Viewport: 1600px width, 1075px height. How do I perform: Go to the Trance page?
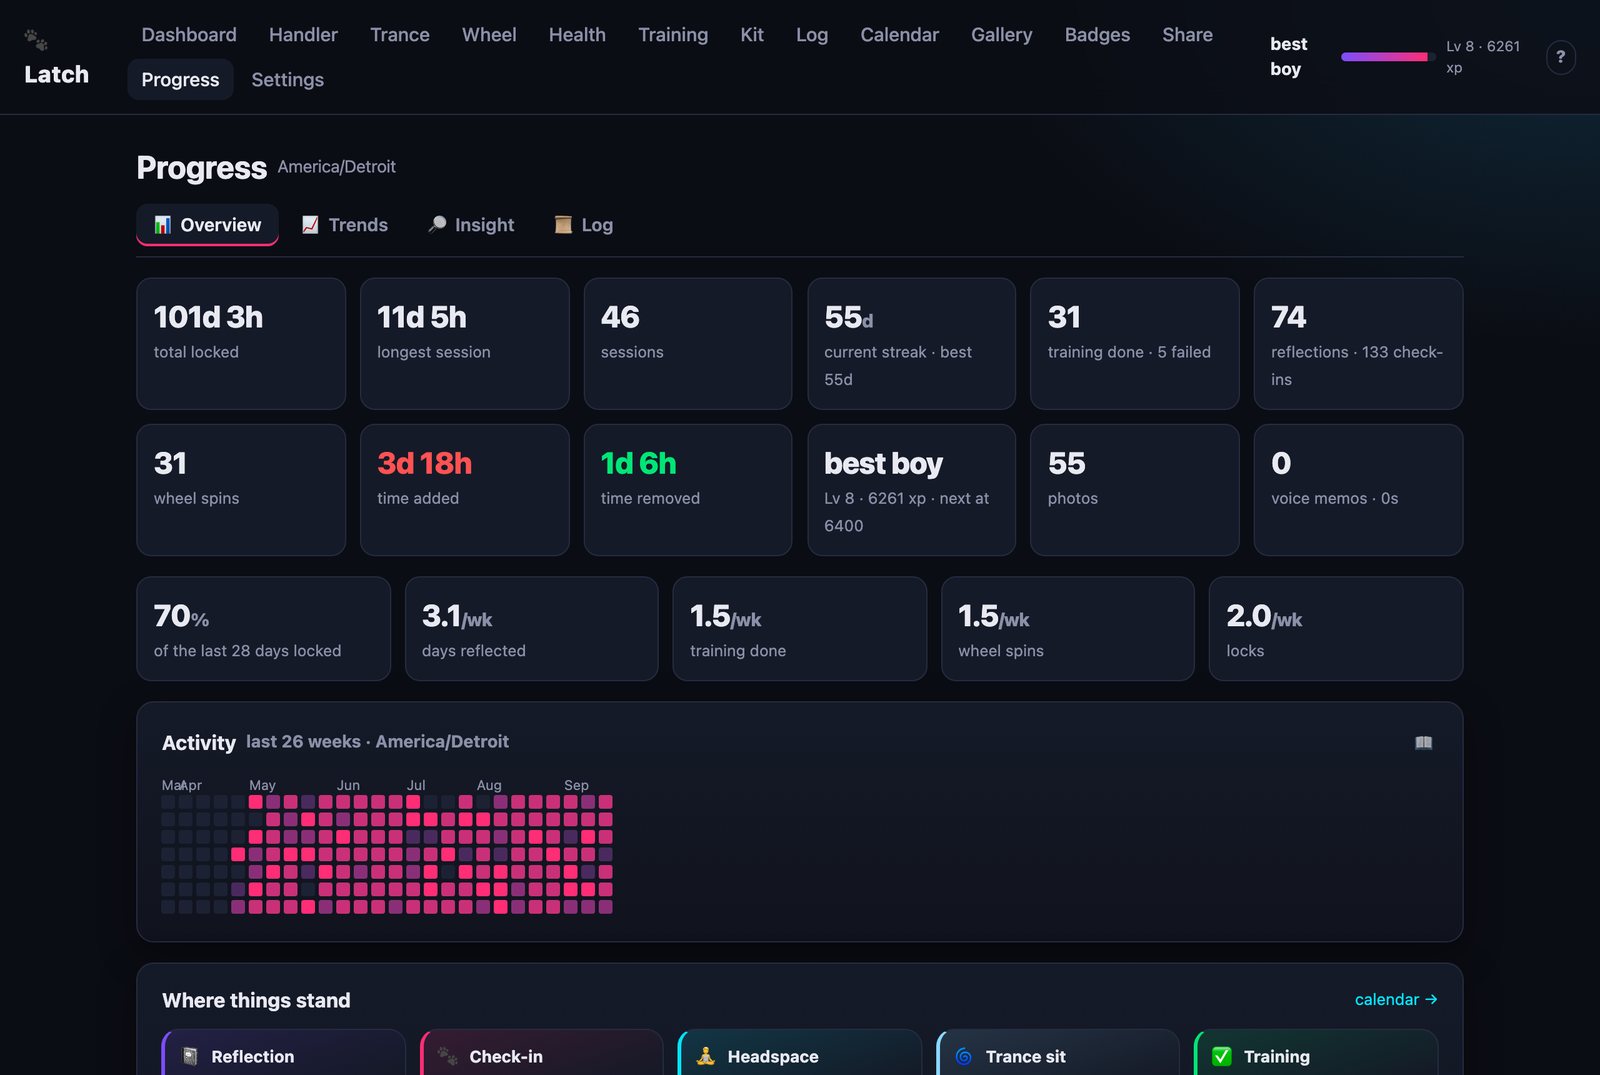click(400, 35)
